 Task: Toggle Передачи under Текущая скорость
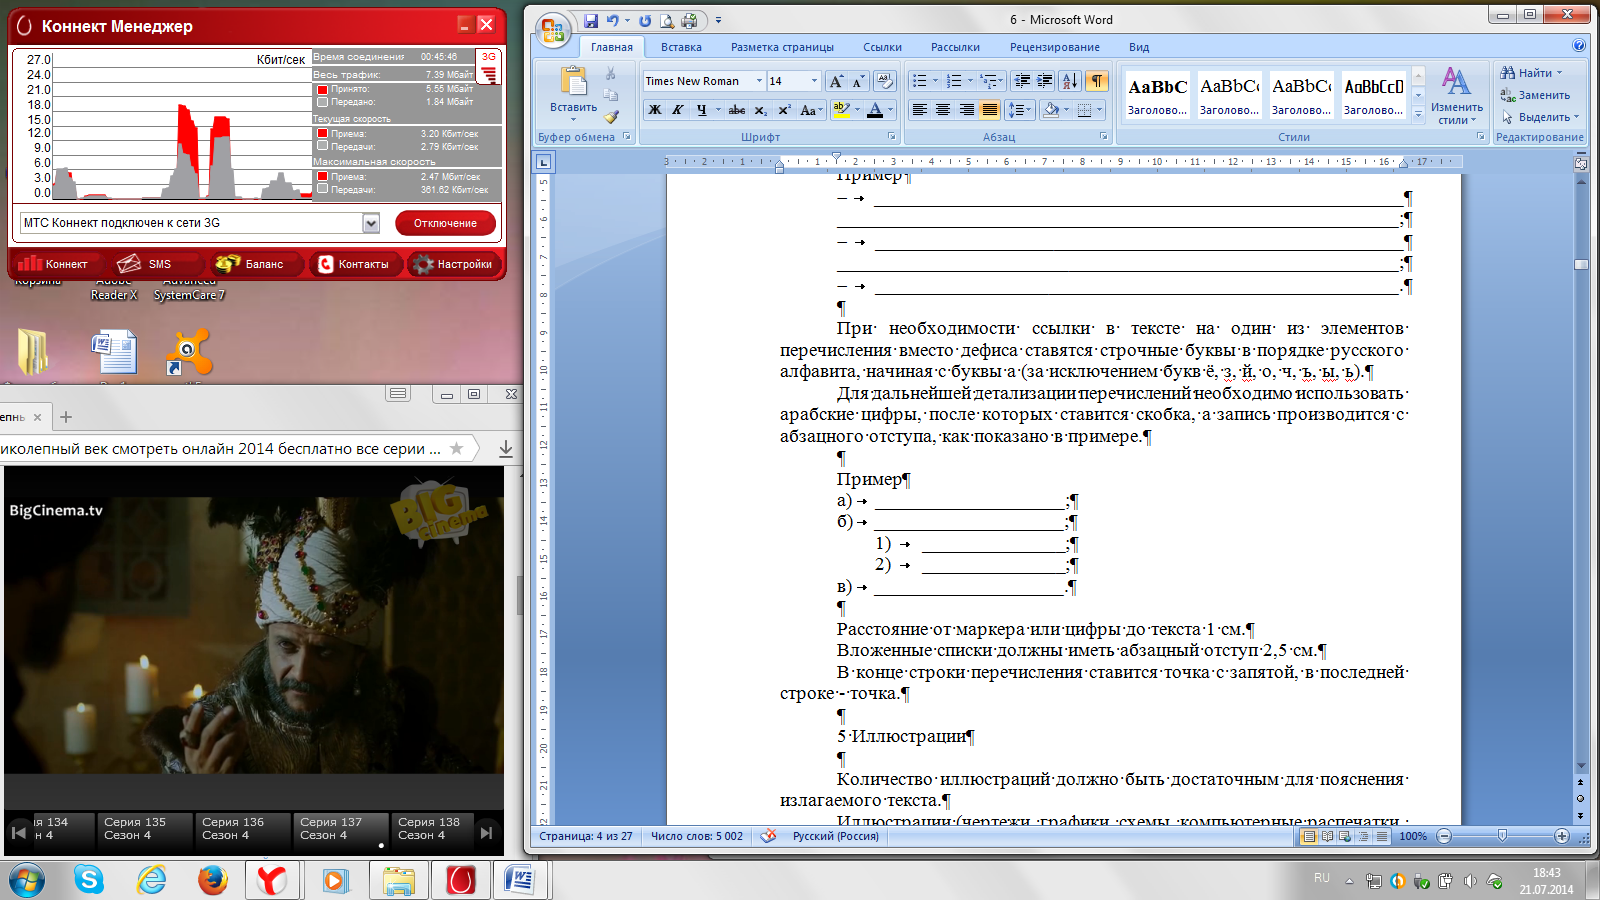pos(323,146)
